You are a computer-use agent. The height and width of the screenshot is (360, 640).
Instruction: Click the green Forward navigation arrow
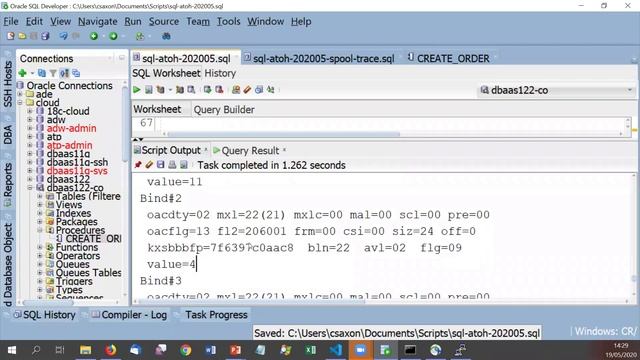(113, 36)
